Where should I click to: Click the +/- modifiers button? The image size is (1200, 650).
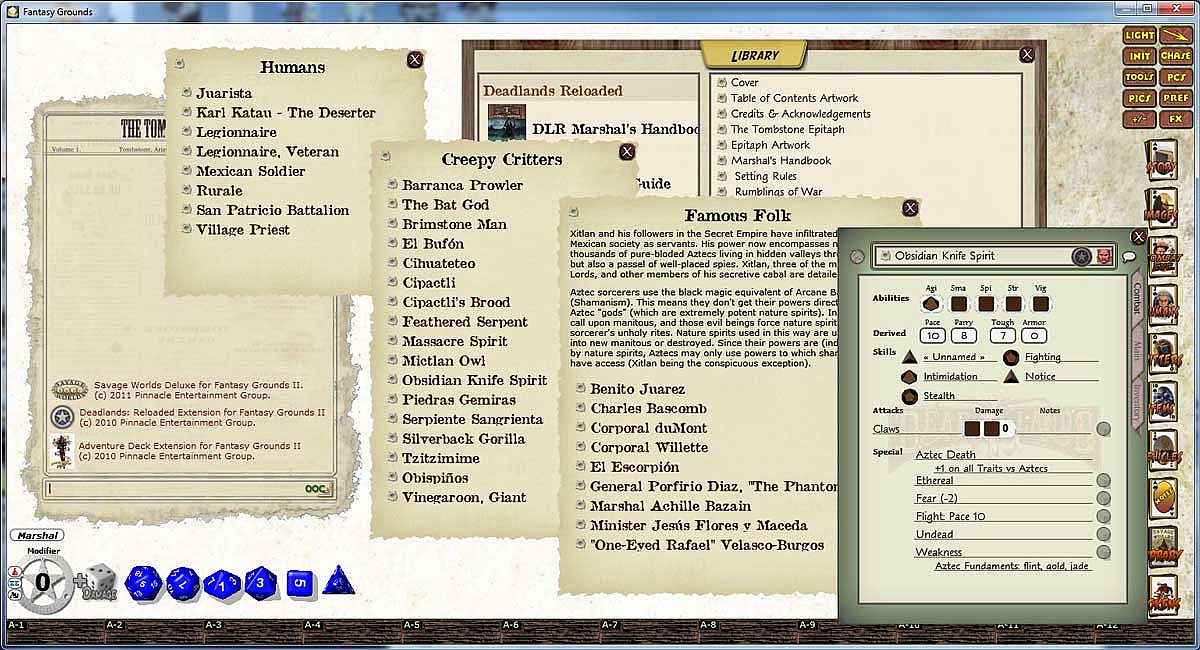[x=1139, y=119]
